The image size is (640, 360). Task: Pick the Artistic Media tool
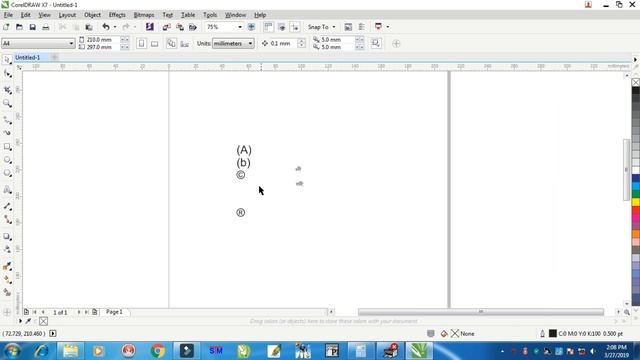coord(7,133)
